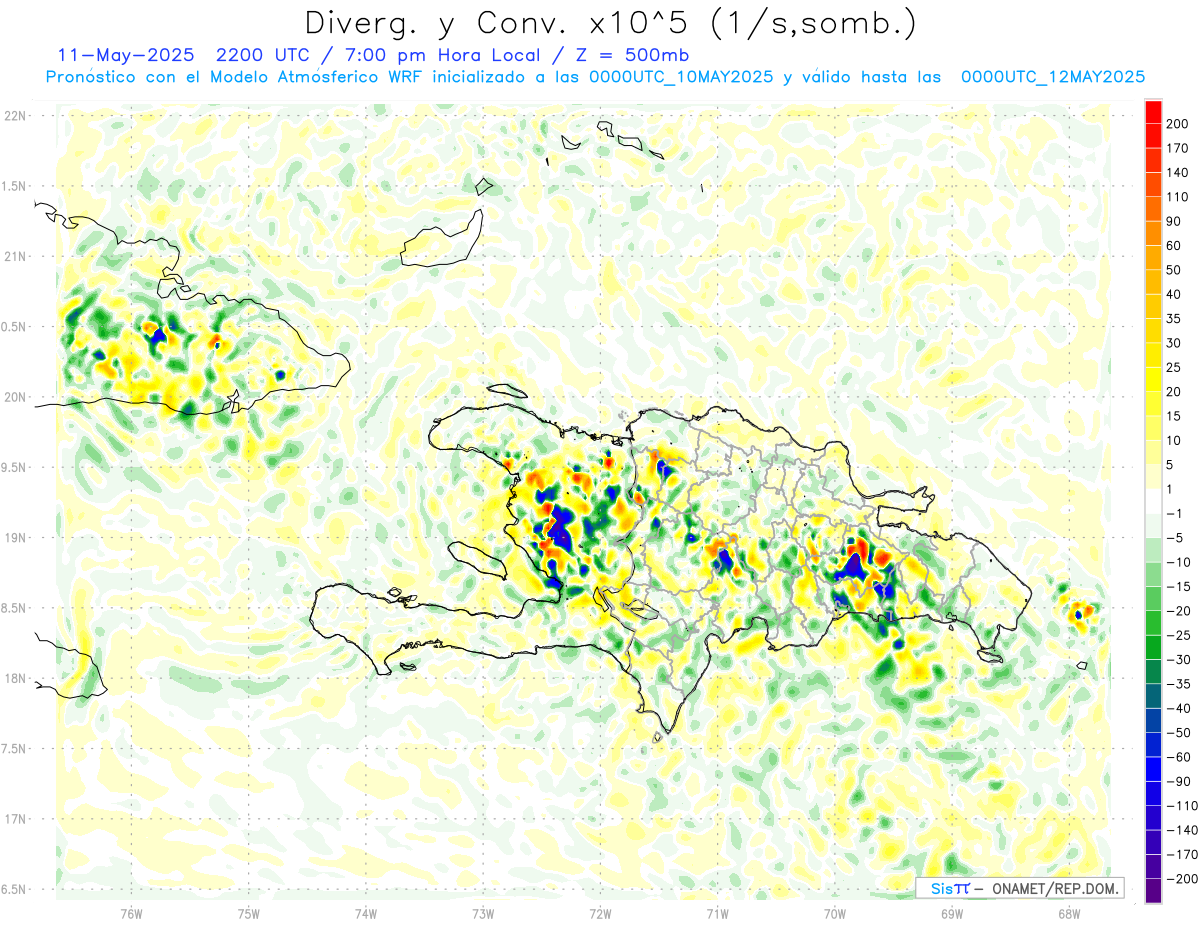Viewport: 1200px width, 927px height.
Task: Click the '-170' value on the color scale
Action: (1181, 854)
